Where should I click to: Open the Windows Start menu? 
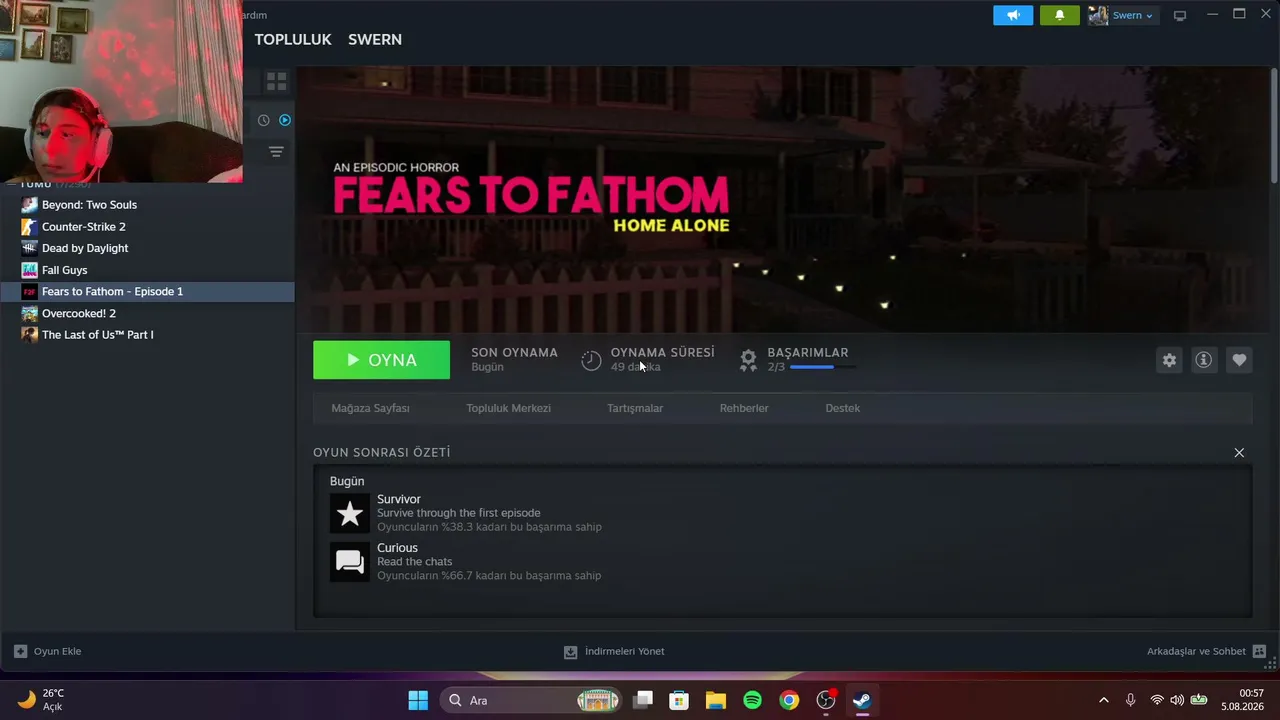pos(418,700)
